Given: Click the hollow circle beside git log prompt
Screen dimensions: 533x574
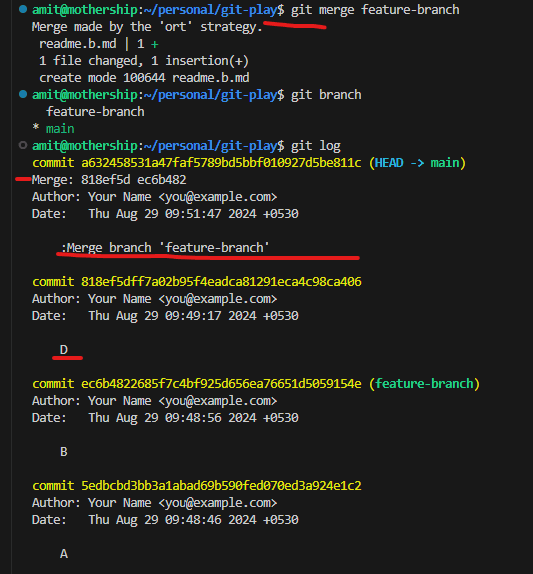Looking at the screenshot, I should [x=23, y=145].
